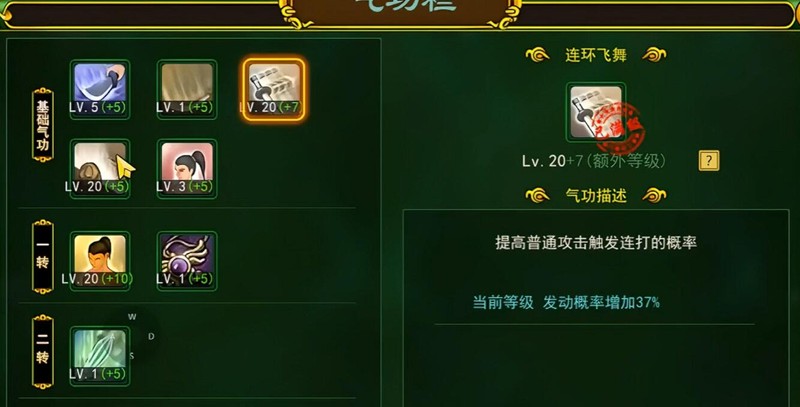The width and height of the screenshot is (800, 407).
Task: Choose the green feather 二转 skill
Action: pyautogui.click(x=99, y=355)
